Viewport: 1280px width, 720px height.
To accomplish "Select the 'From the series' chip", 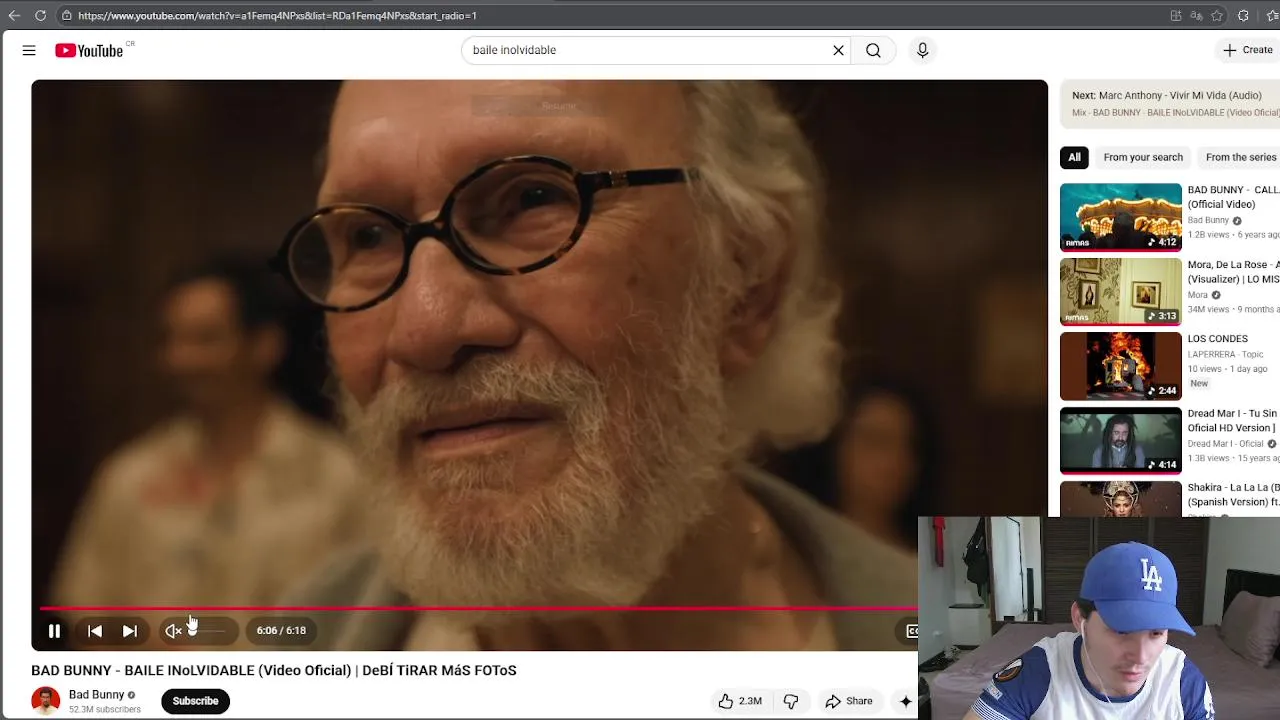I will [x=1240, y=157].
